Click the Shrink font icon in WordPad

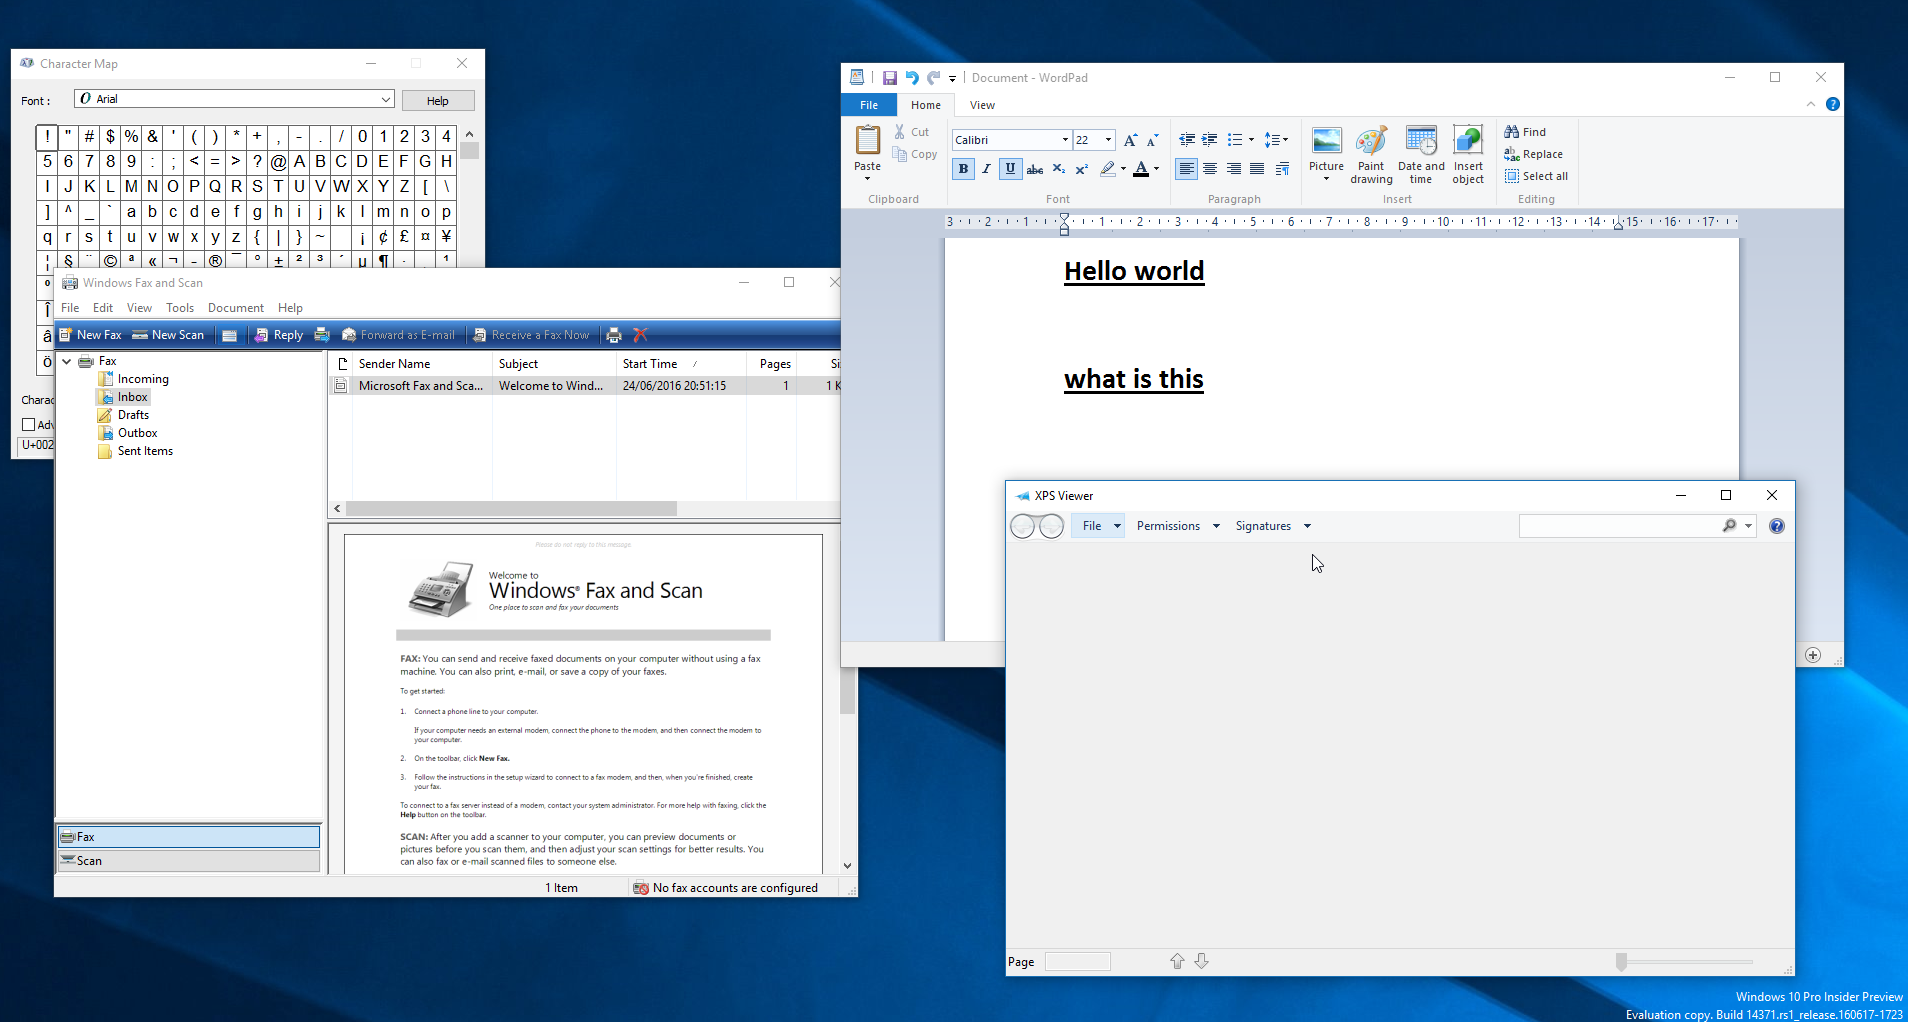[x=1152, y=140]
